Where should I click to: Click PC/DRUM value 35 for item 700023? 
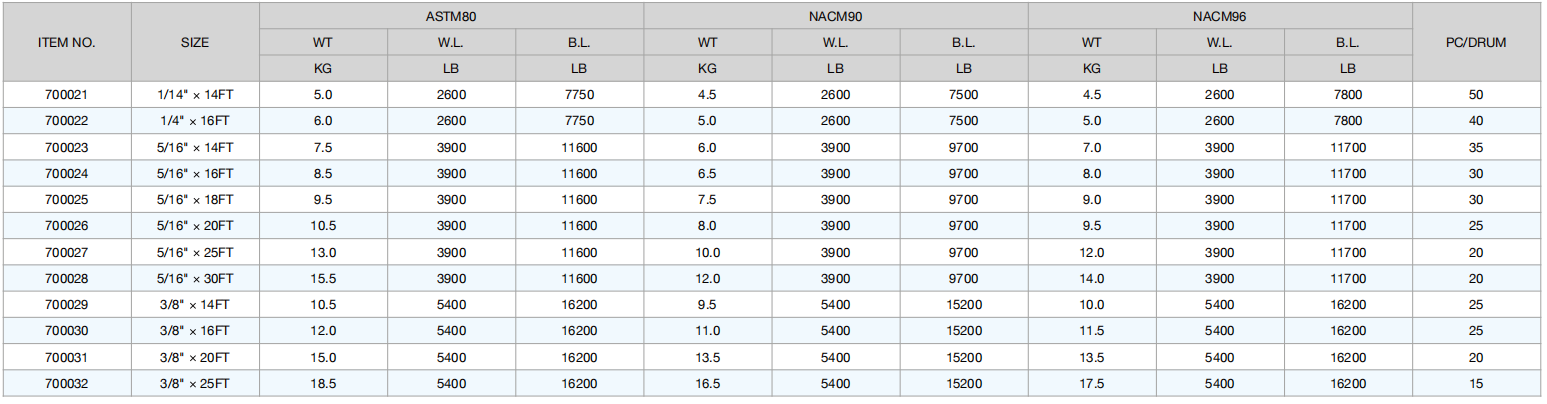coord(1476,147)
